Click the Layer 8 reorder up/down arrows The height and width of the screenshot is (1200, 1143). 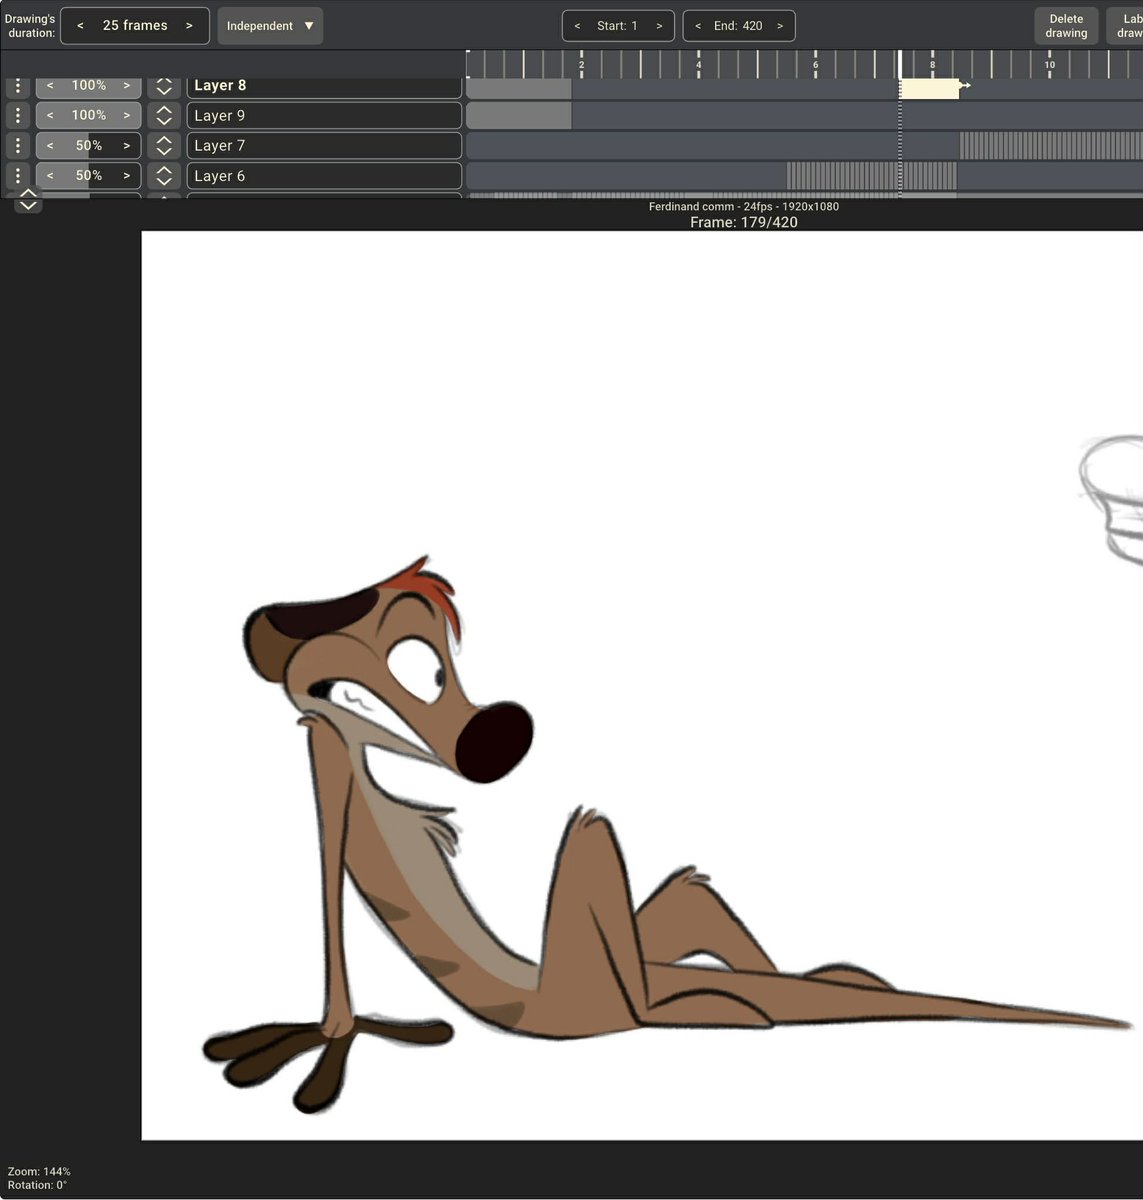(x=164, y=86)
